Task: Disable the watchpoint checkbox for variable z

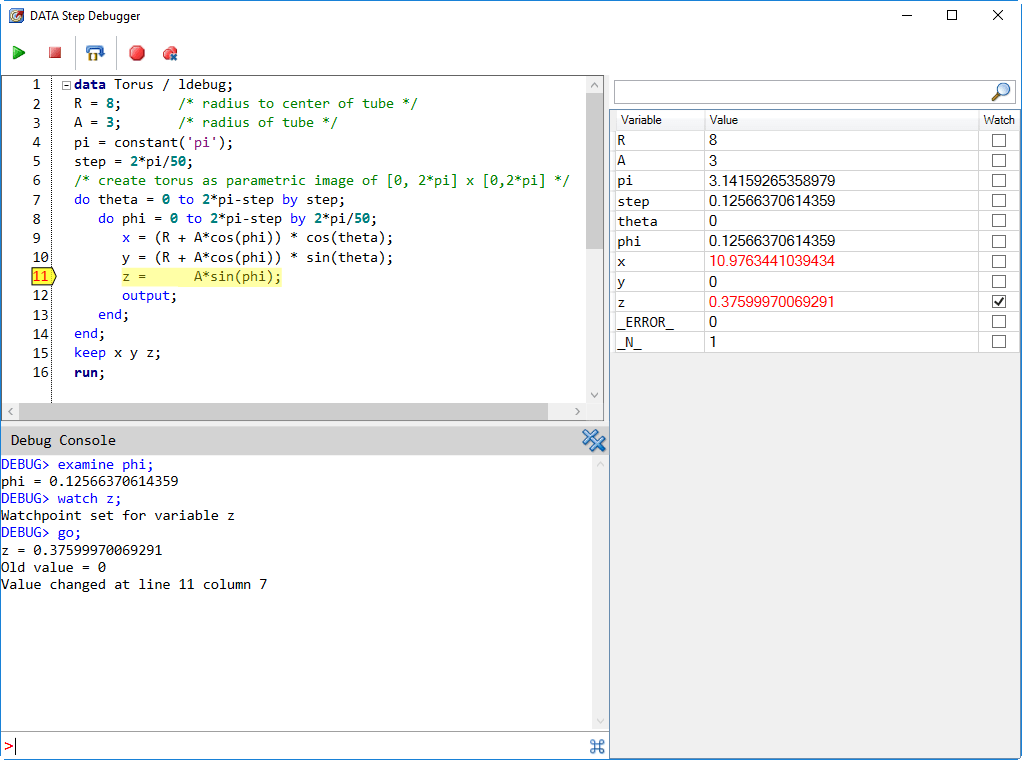Action: pyautogui.click(x=997, y=301)
